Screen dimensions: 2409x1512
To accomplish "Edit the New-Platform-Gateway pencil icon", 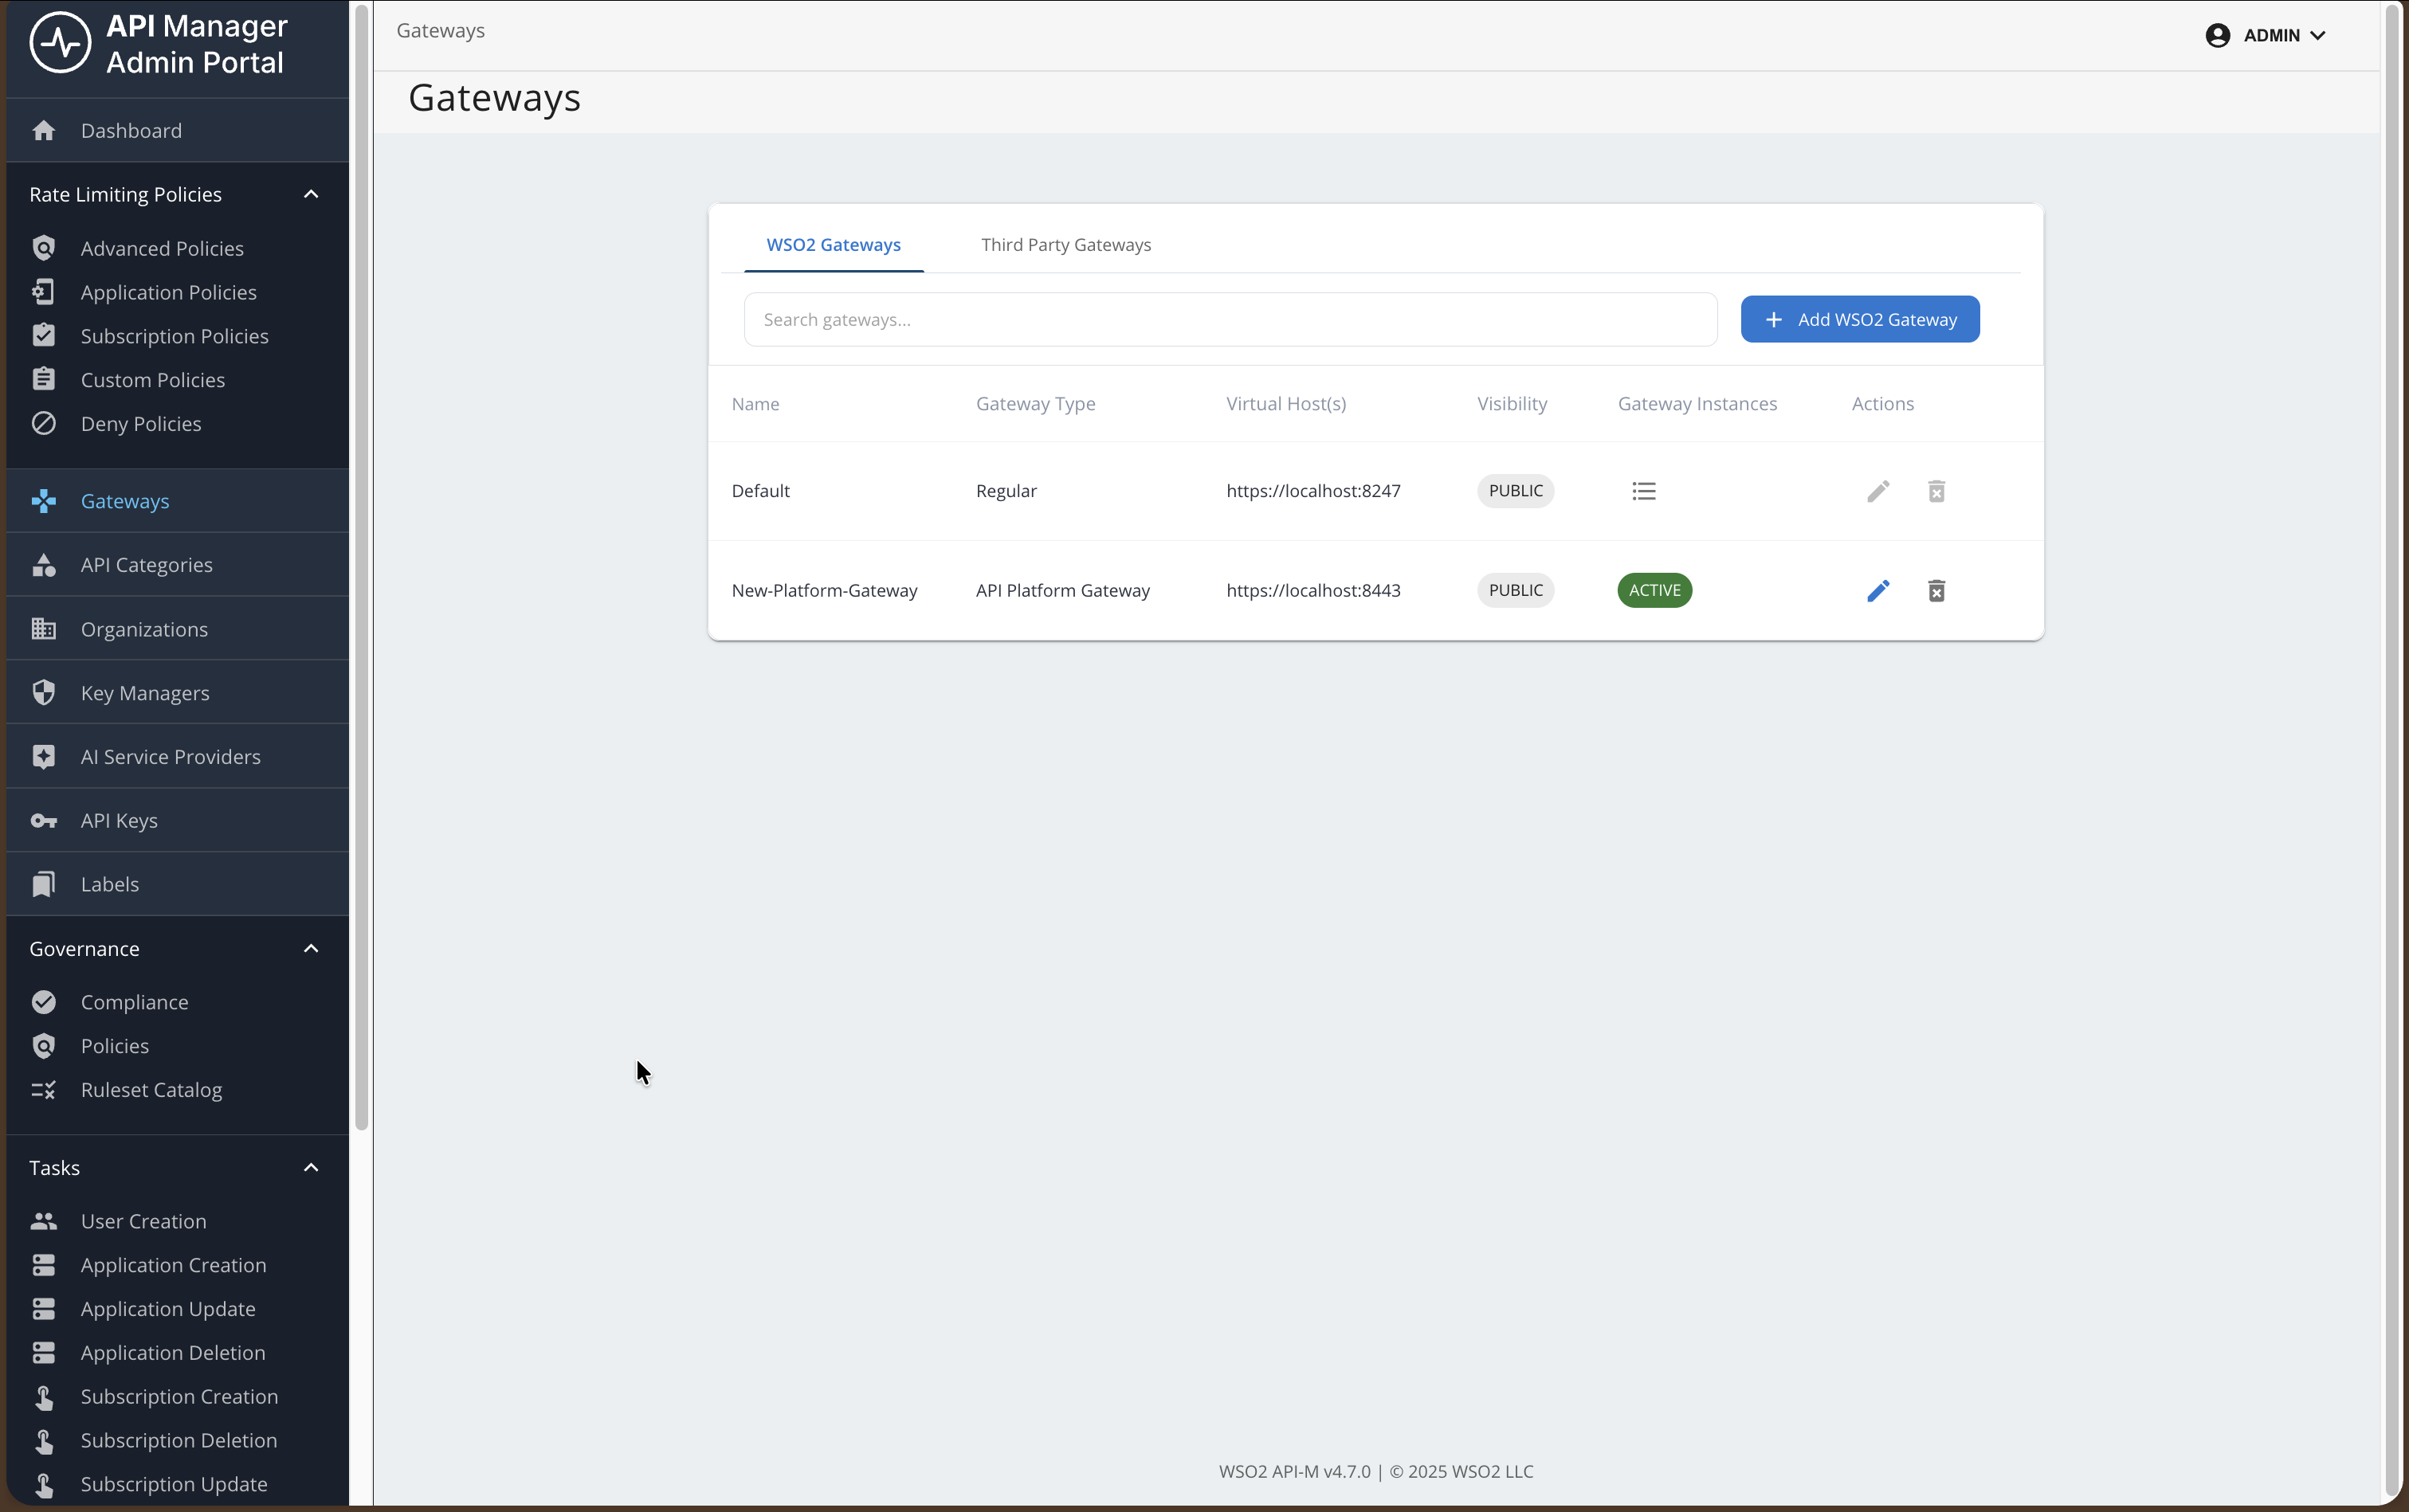I will 1878,590.
